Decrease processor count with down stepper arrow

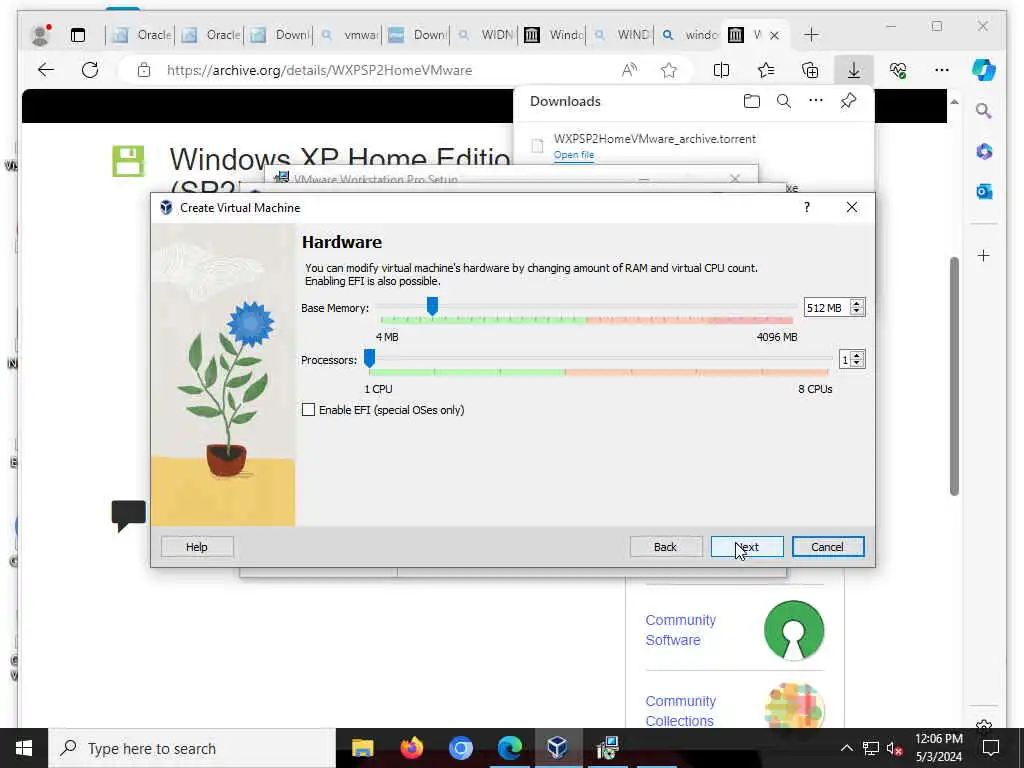pos(857,364)
